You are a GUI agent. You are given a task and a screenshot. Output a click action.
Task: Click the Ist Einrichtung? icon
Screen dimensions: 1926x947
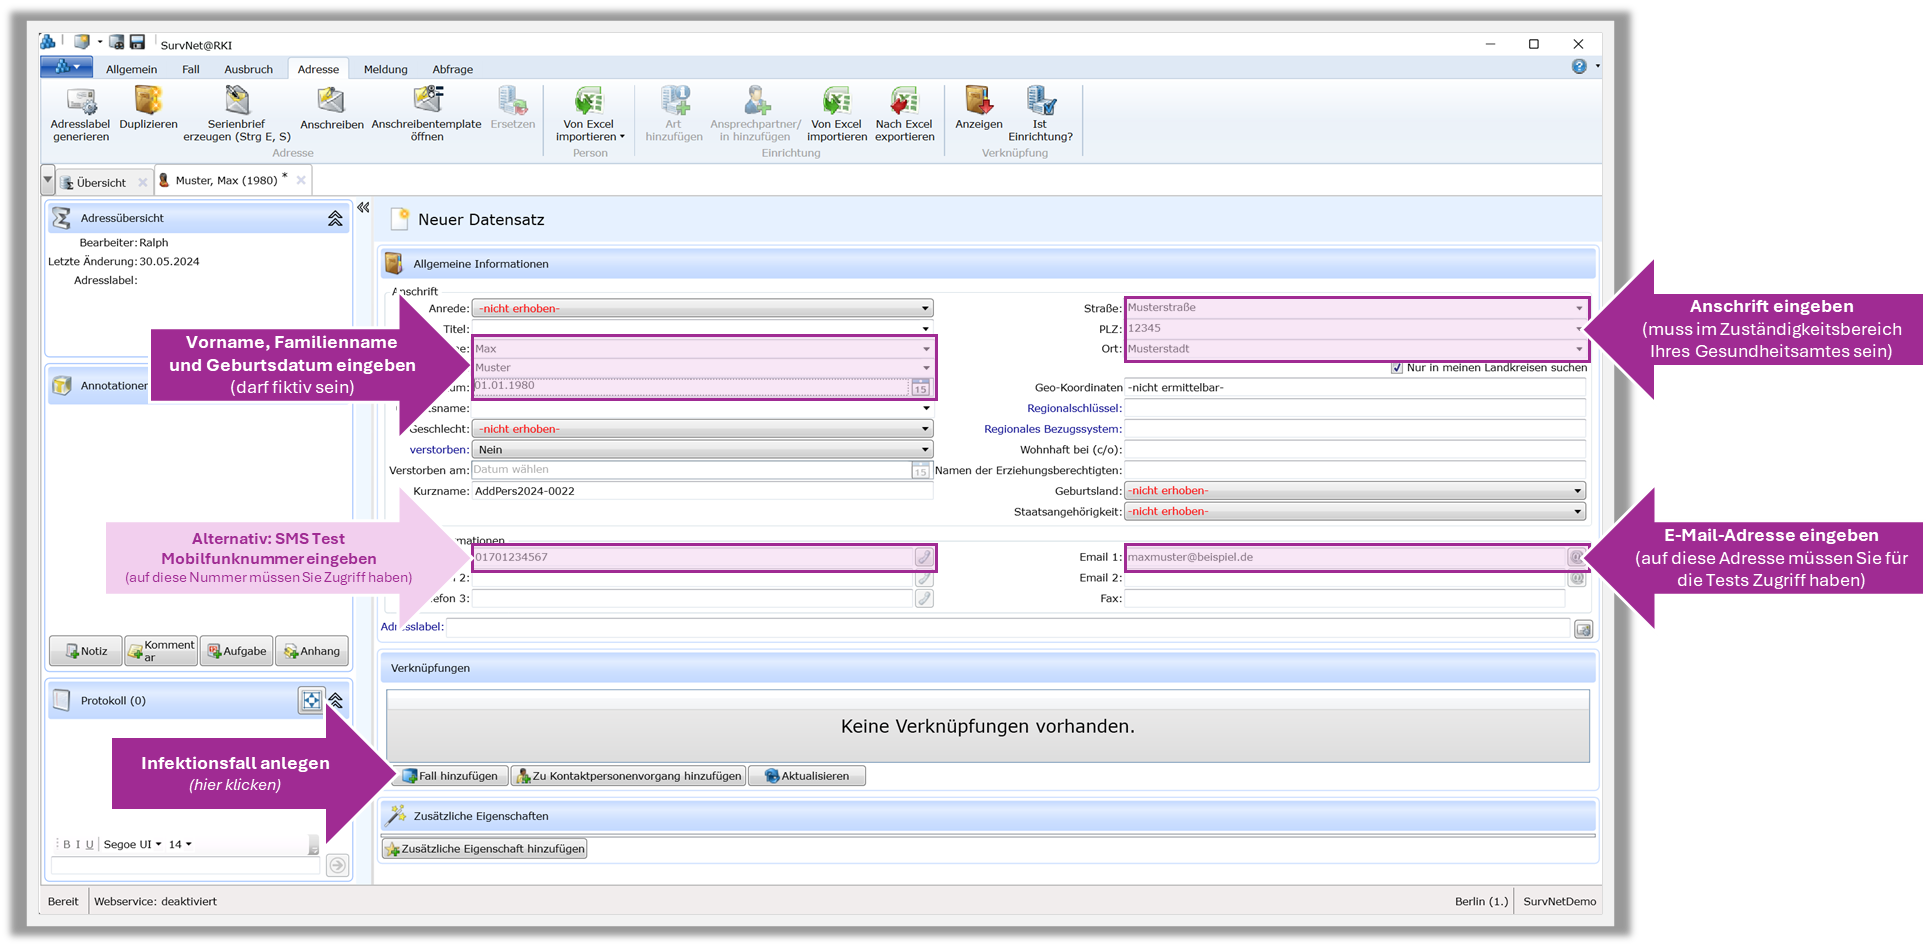pos(1040,102)
